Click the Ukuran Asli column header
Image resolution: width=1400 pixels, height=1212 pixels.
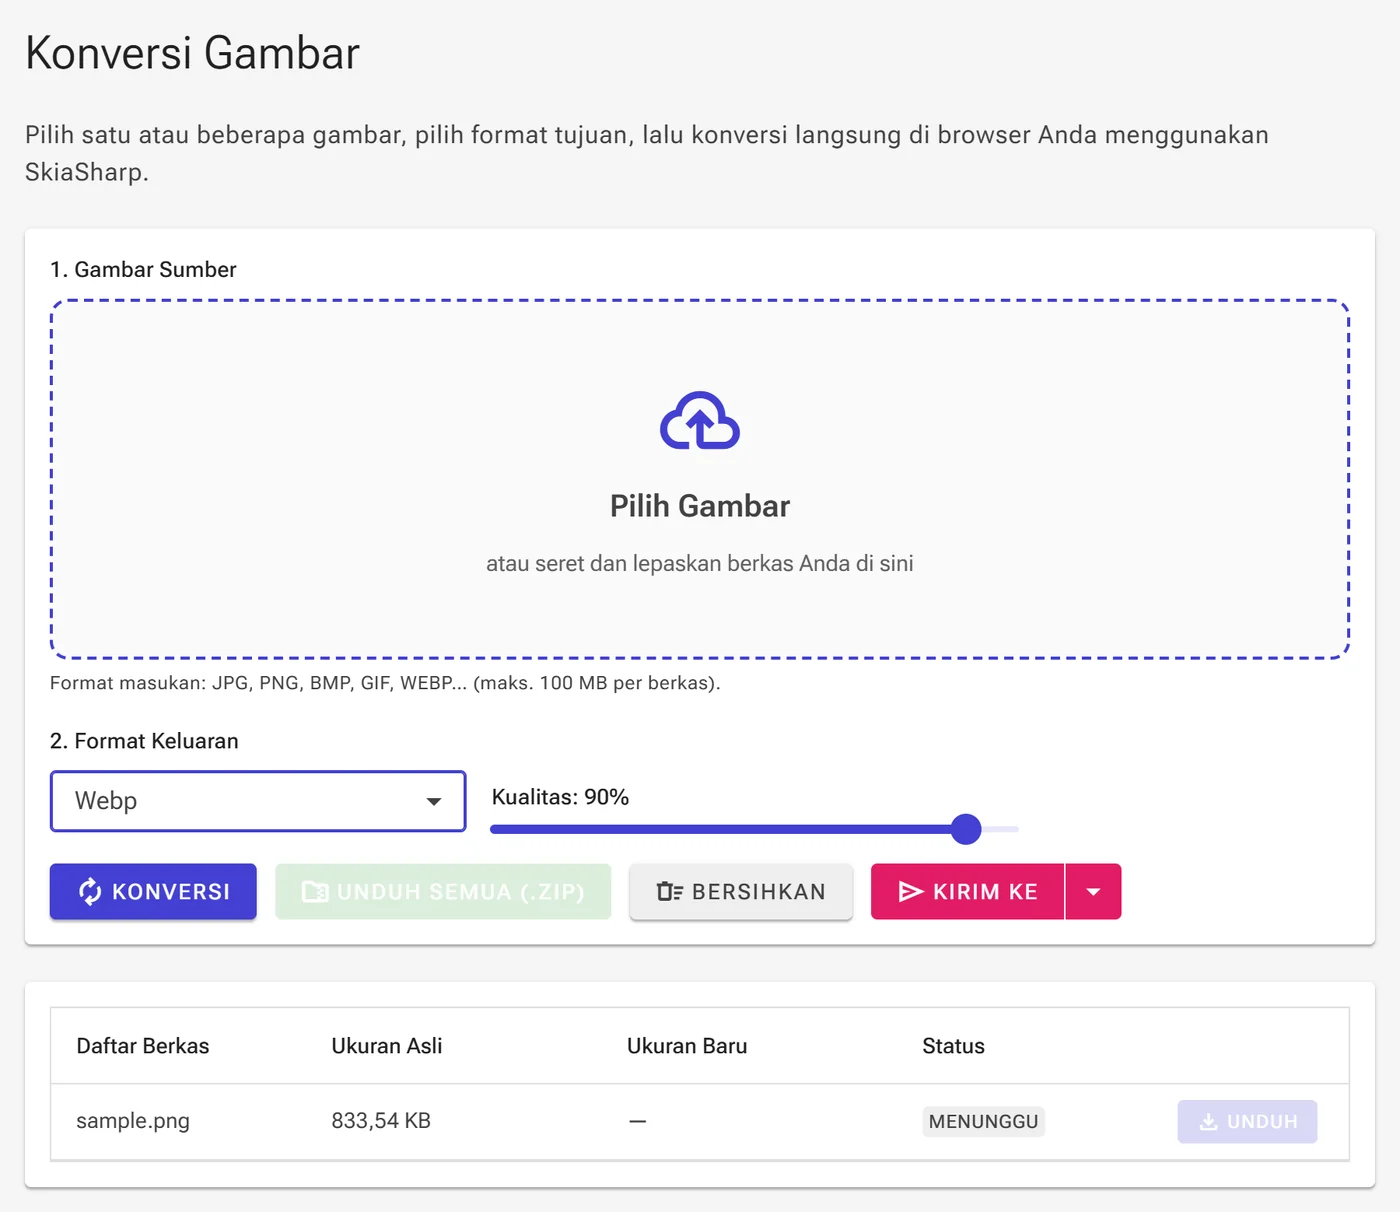(387, 1046)
